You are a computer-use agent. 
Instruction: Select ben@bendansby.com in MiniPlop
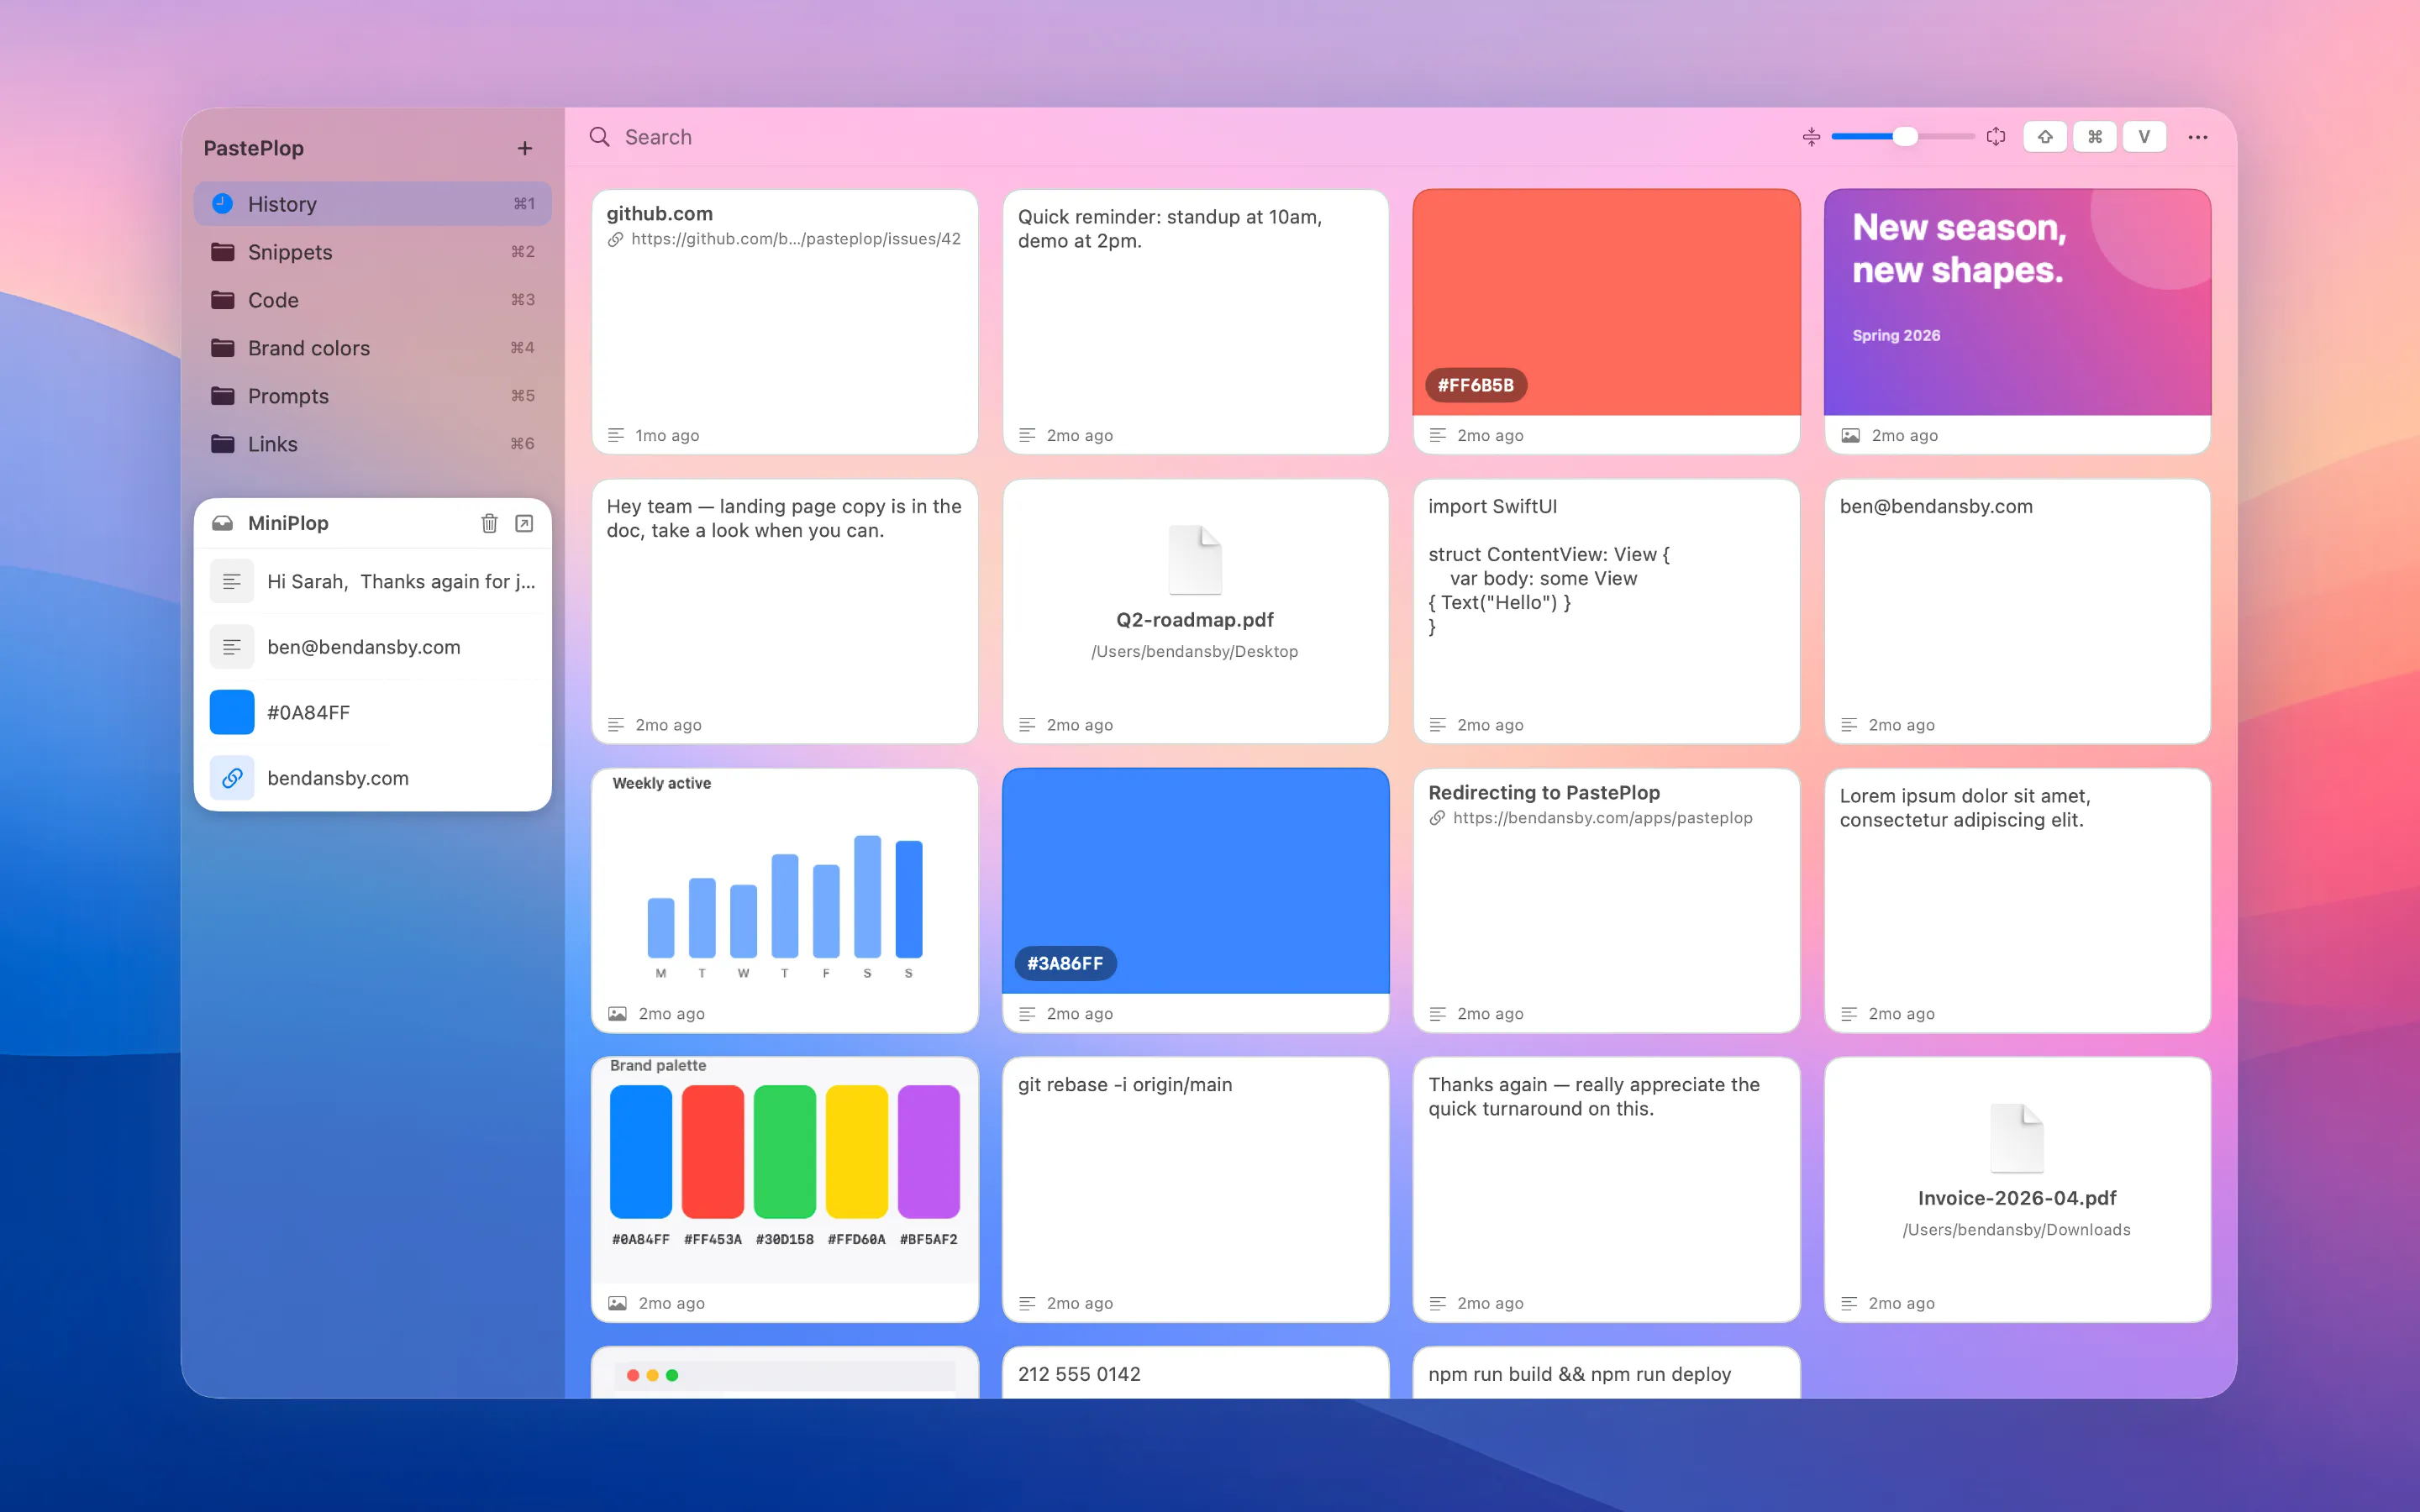coord(373,647)
